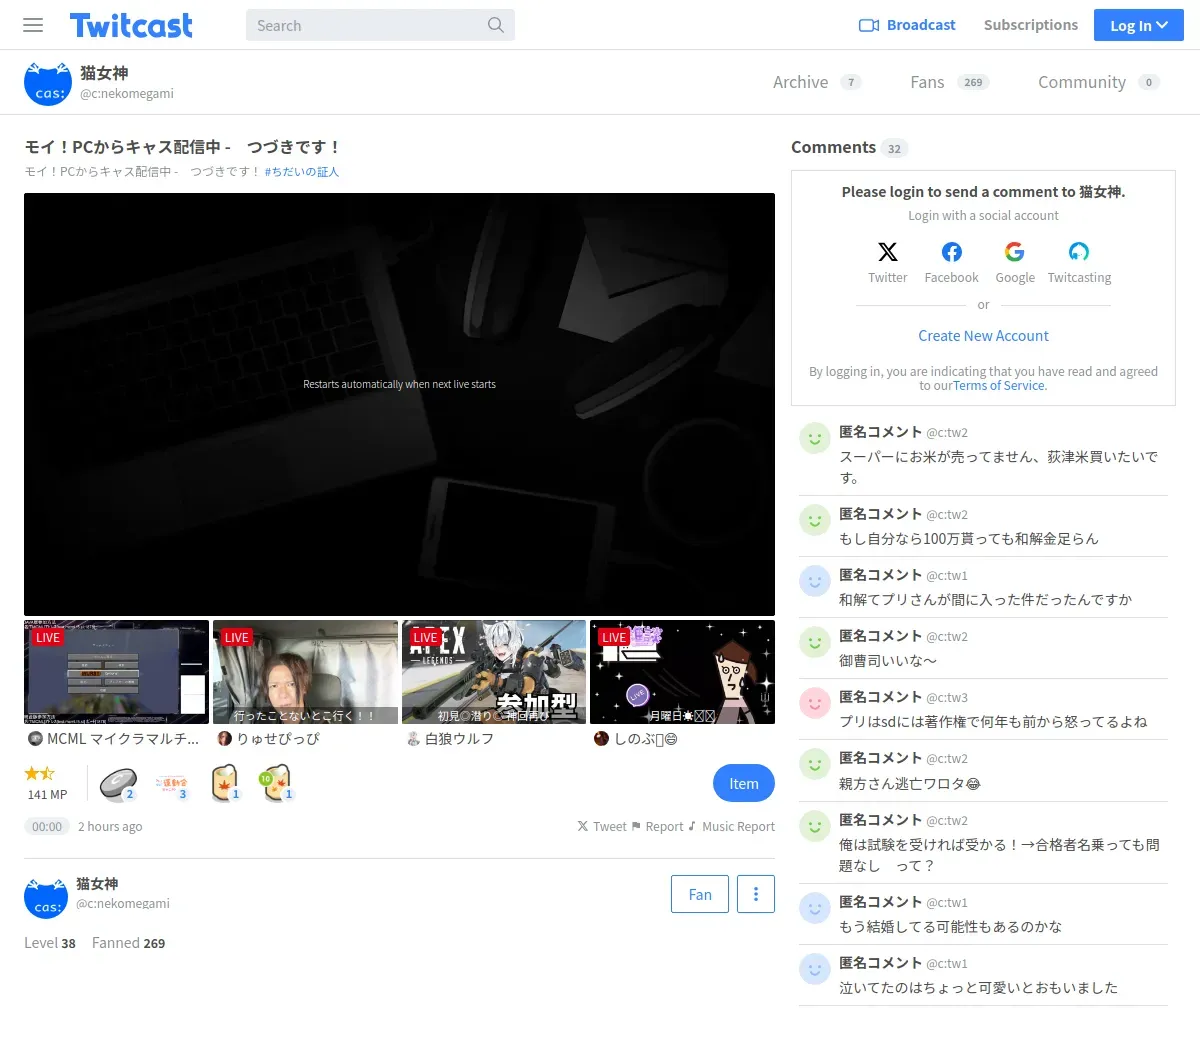The image size is (1200, 1037).
Task: Click the 猫女神 header avatar
Action: (48, 83)
